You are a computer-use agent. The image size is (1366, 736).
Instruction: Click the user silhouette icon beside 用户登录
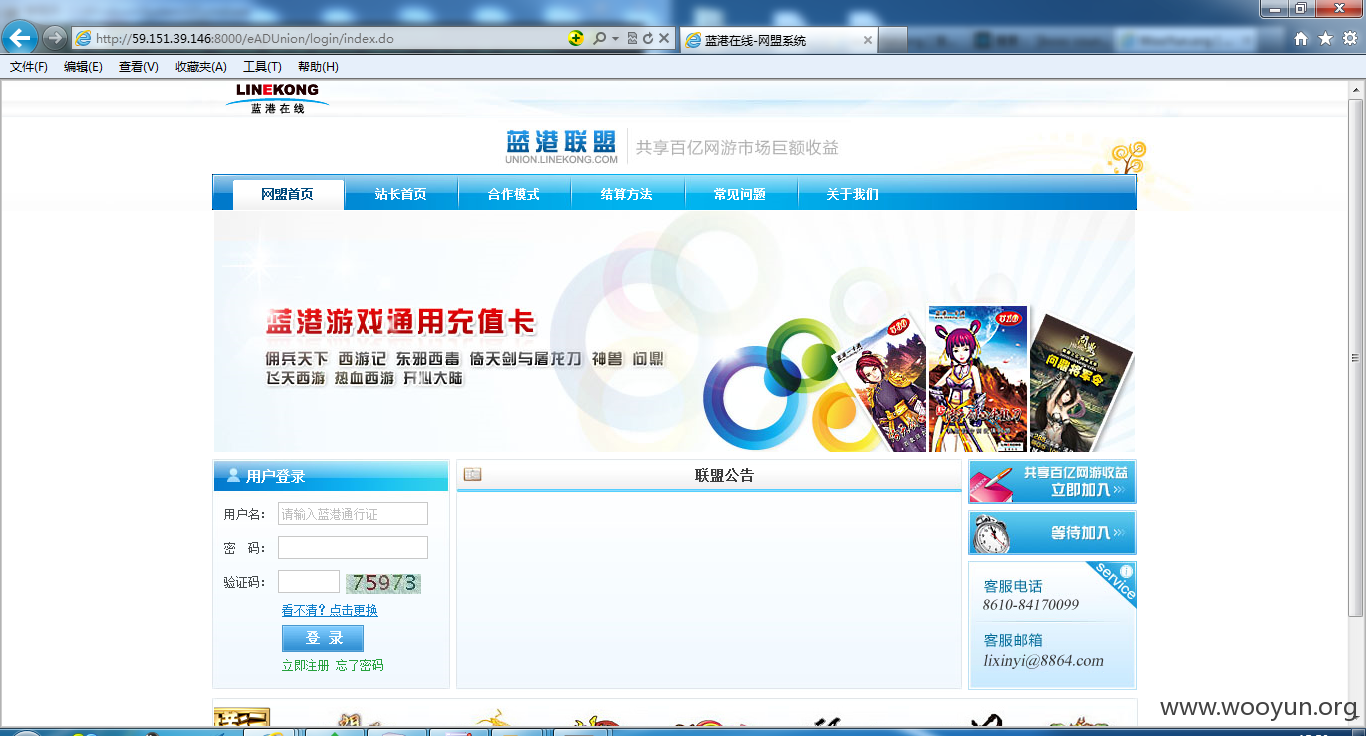click(x=233, y=476)
